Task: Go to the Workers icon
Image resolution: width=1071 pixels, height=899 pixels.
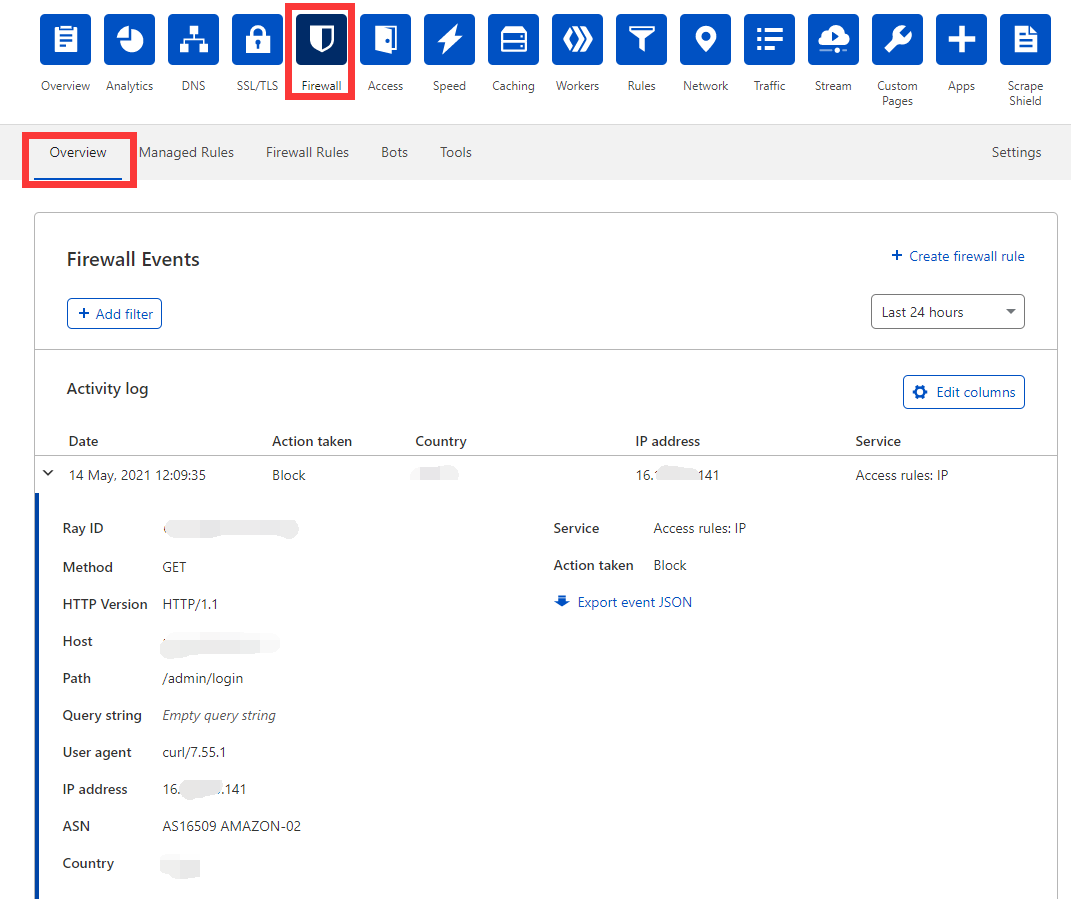Action: 577,40
